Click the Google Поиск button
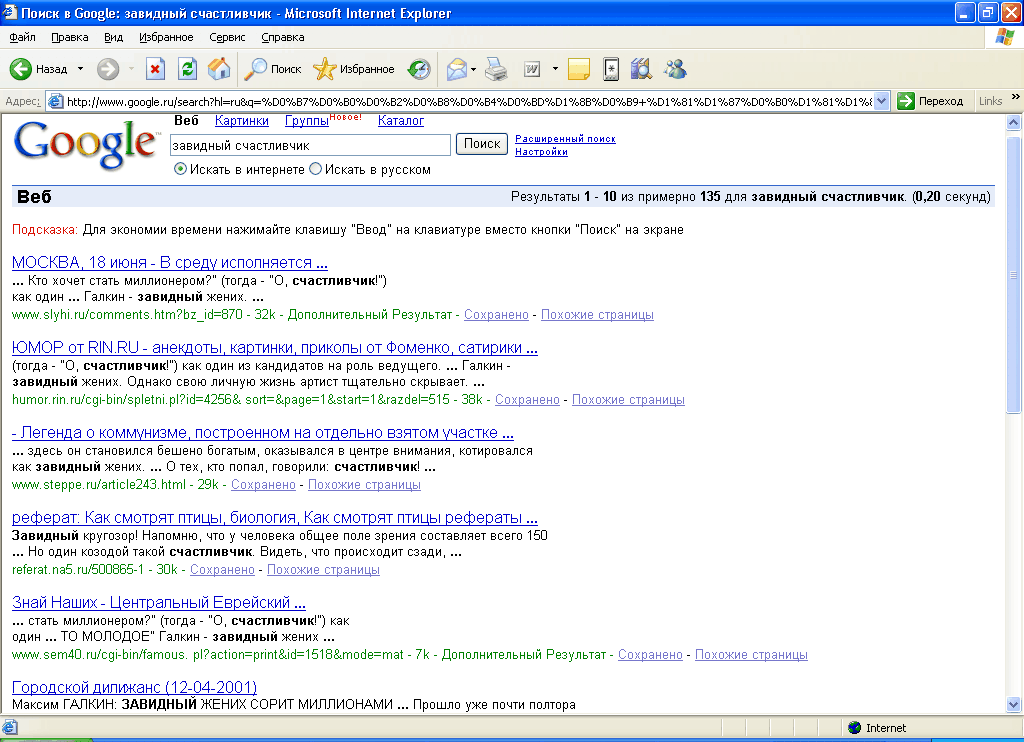This screenshot has width=1024, height=742. pos(482,144)
